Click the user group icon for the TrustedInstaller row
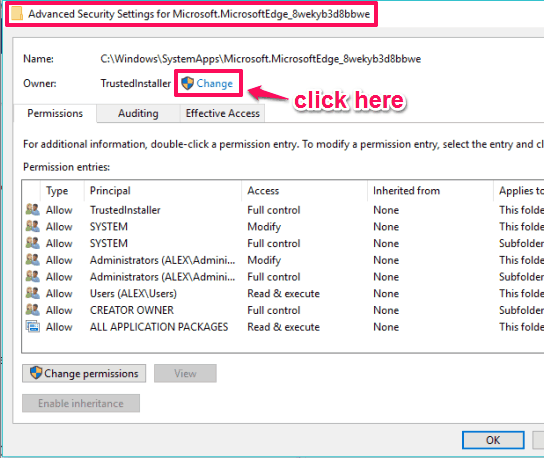Image resolution: width=544 pixels, height=458 pixels. (33, 210)
